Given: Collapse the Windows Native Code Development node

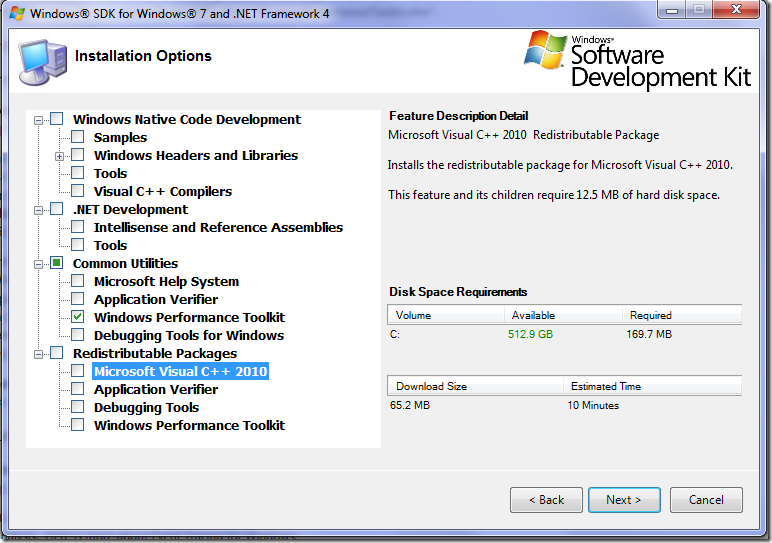Looking at the screenshot, I should (38, 120).
